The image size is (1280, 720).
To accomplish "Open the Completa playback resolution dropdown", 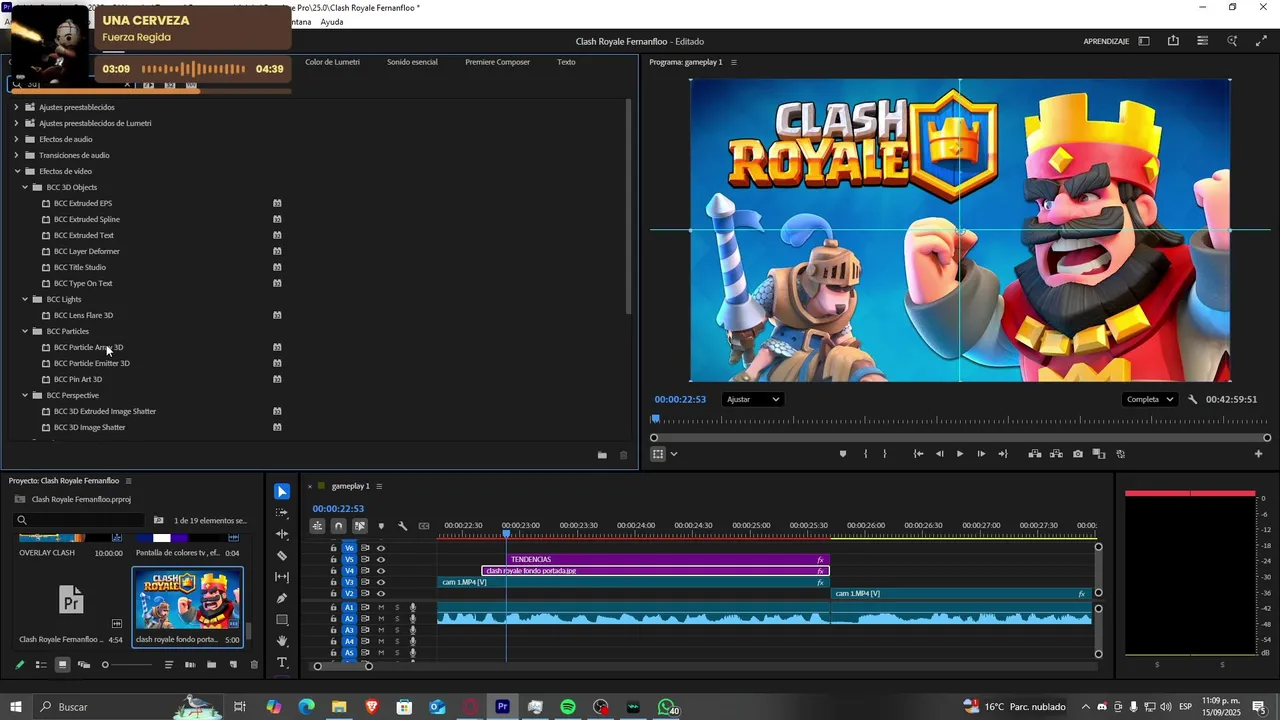I will click(1150, 399).
